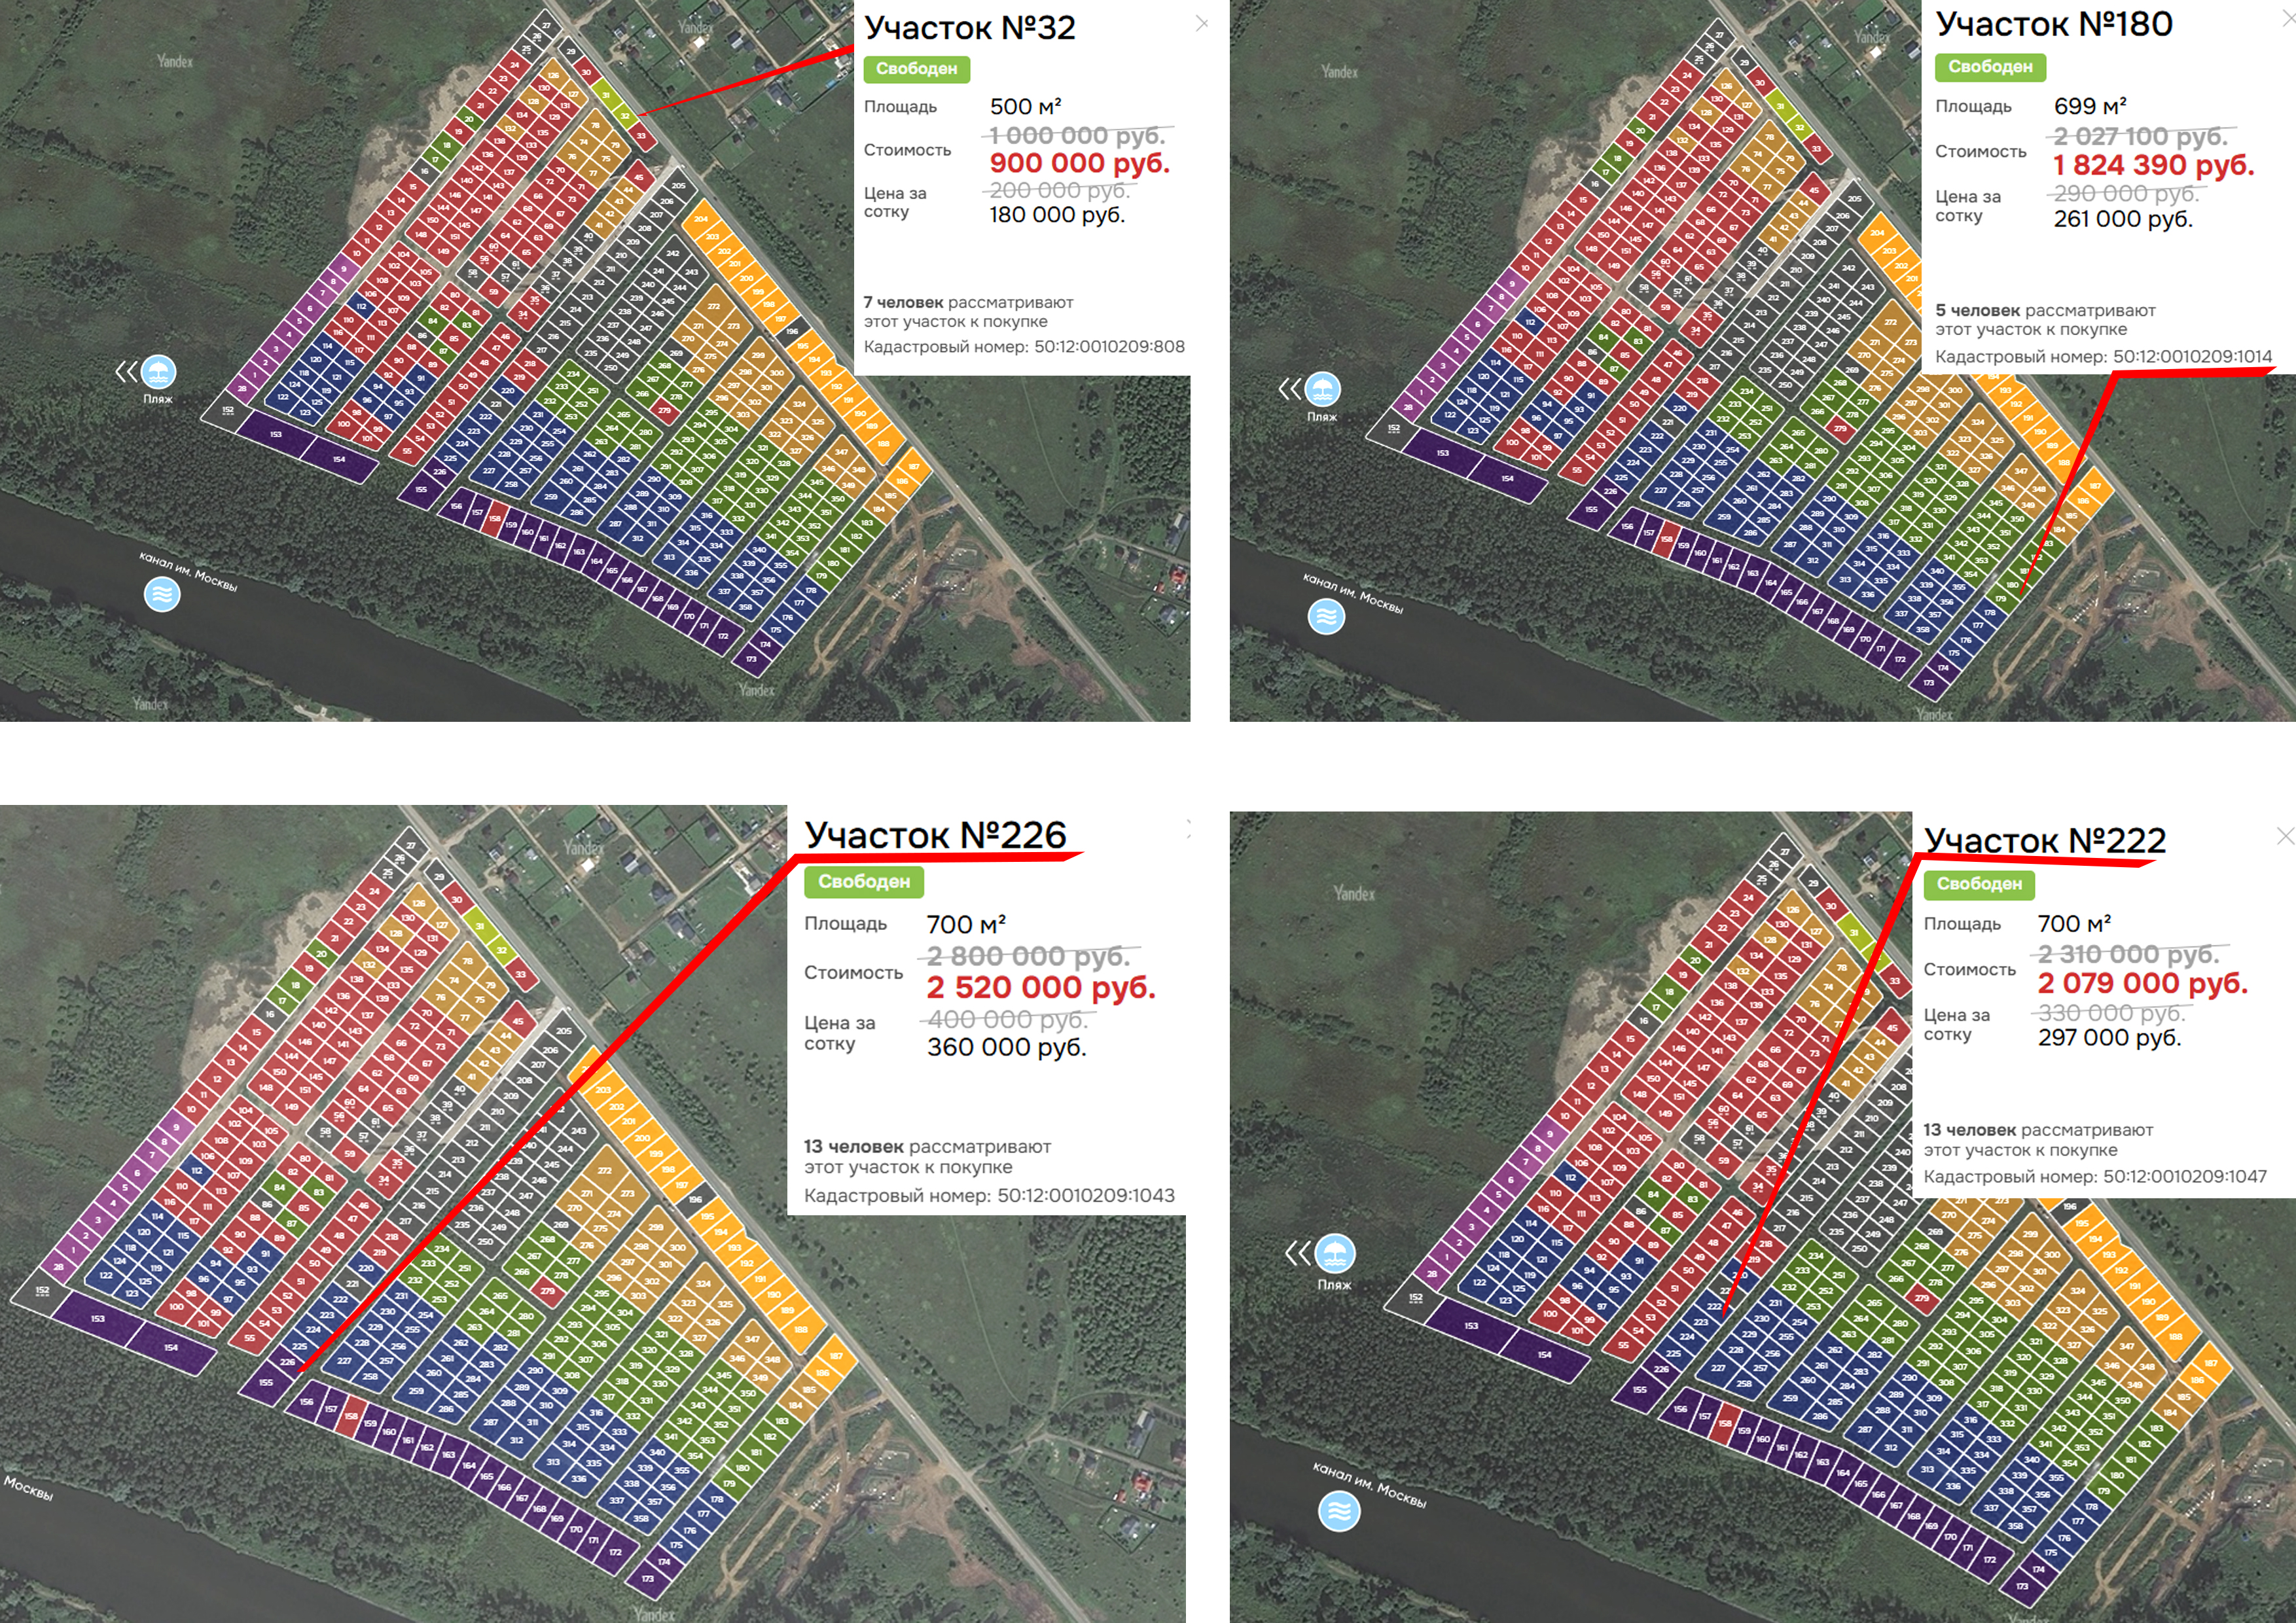Click cadastral number 50:12:0010209:1047
The image size is (2296, 1623).
click(x=2185, y=1176)
